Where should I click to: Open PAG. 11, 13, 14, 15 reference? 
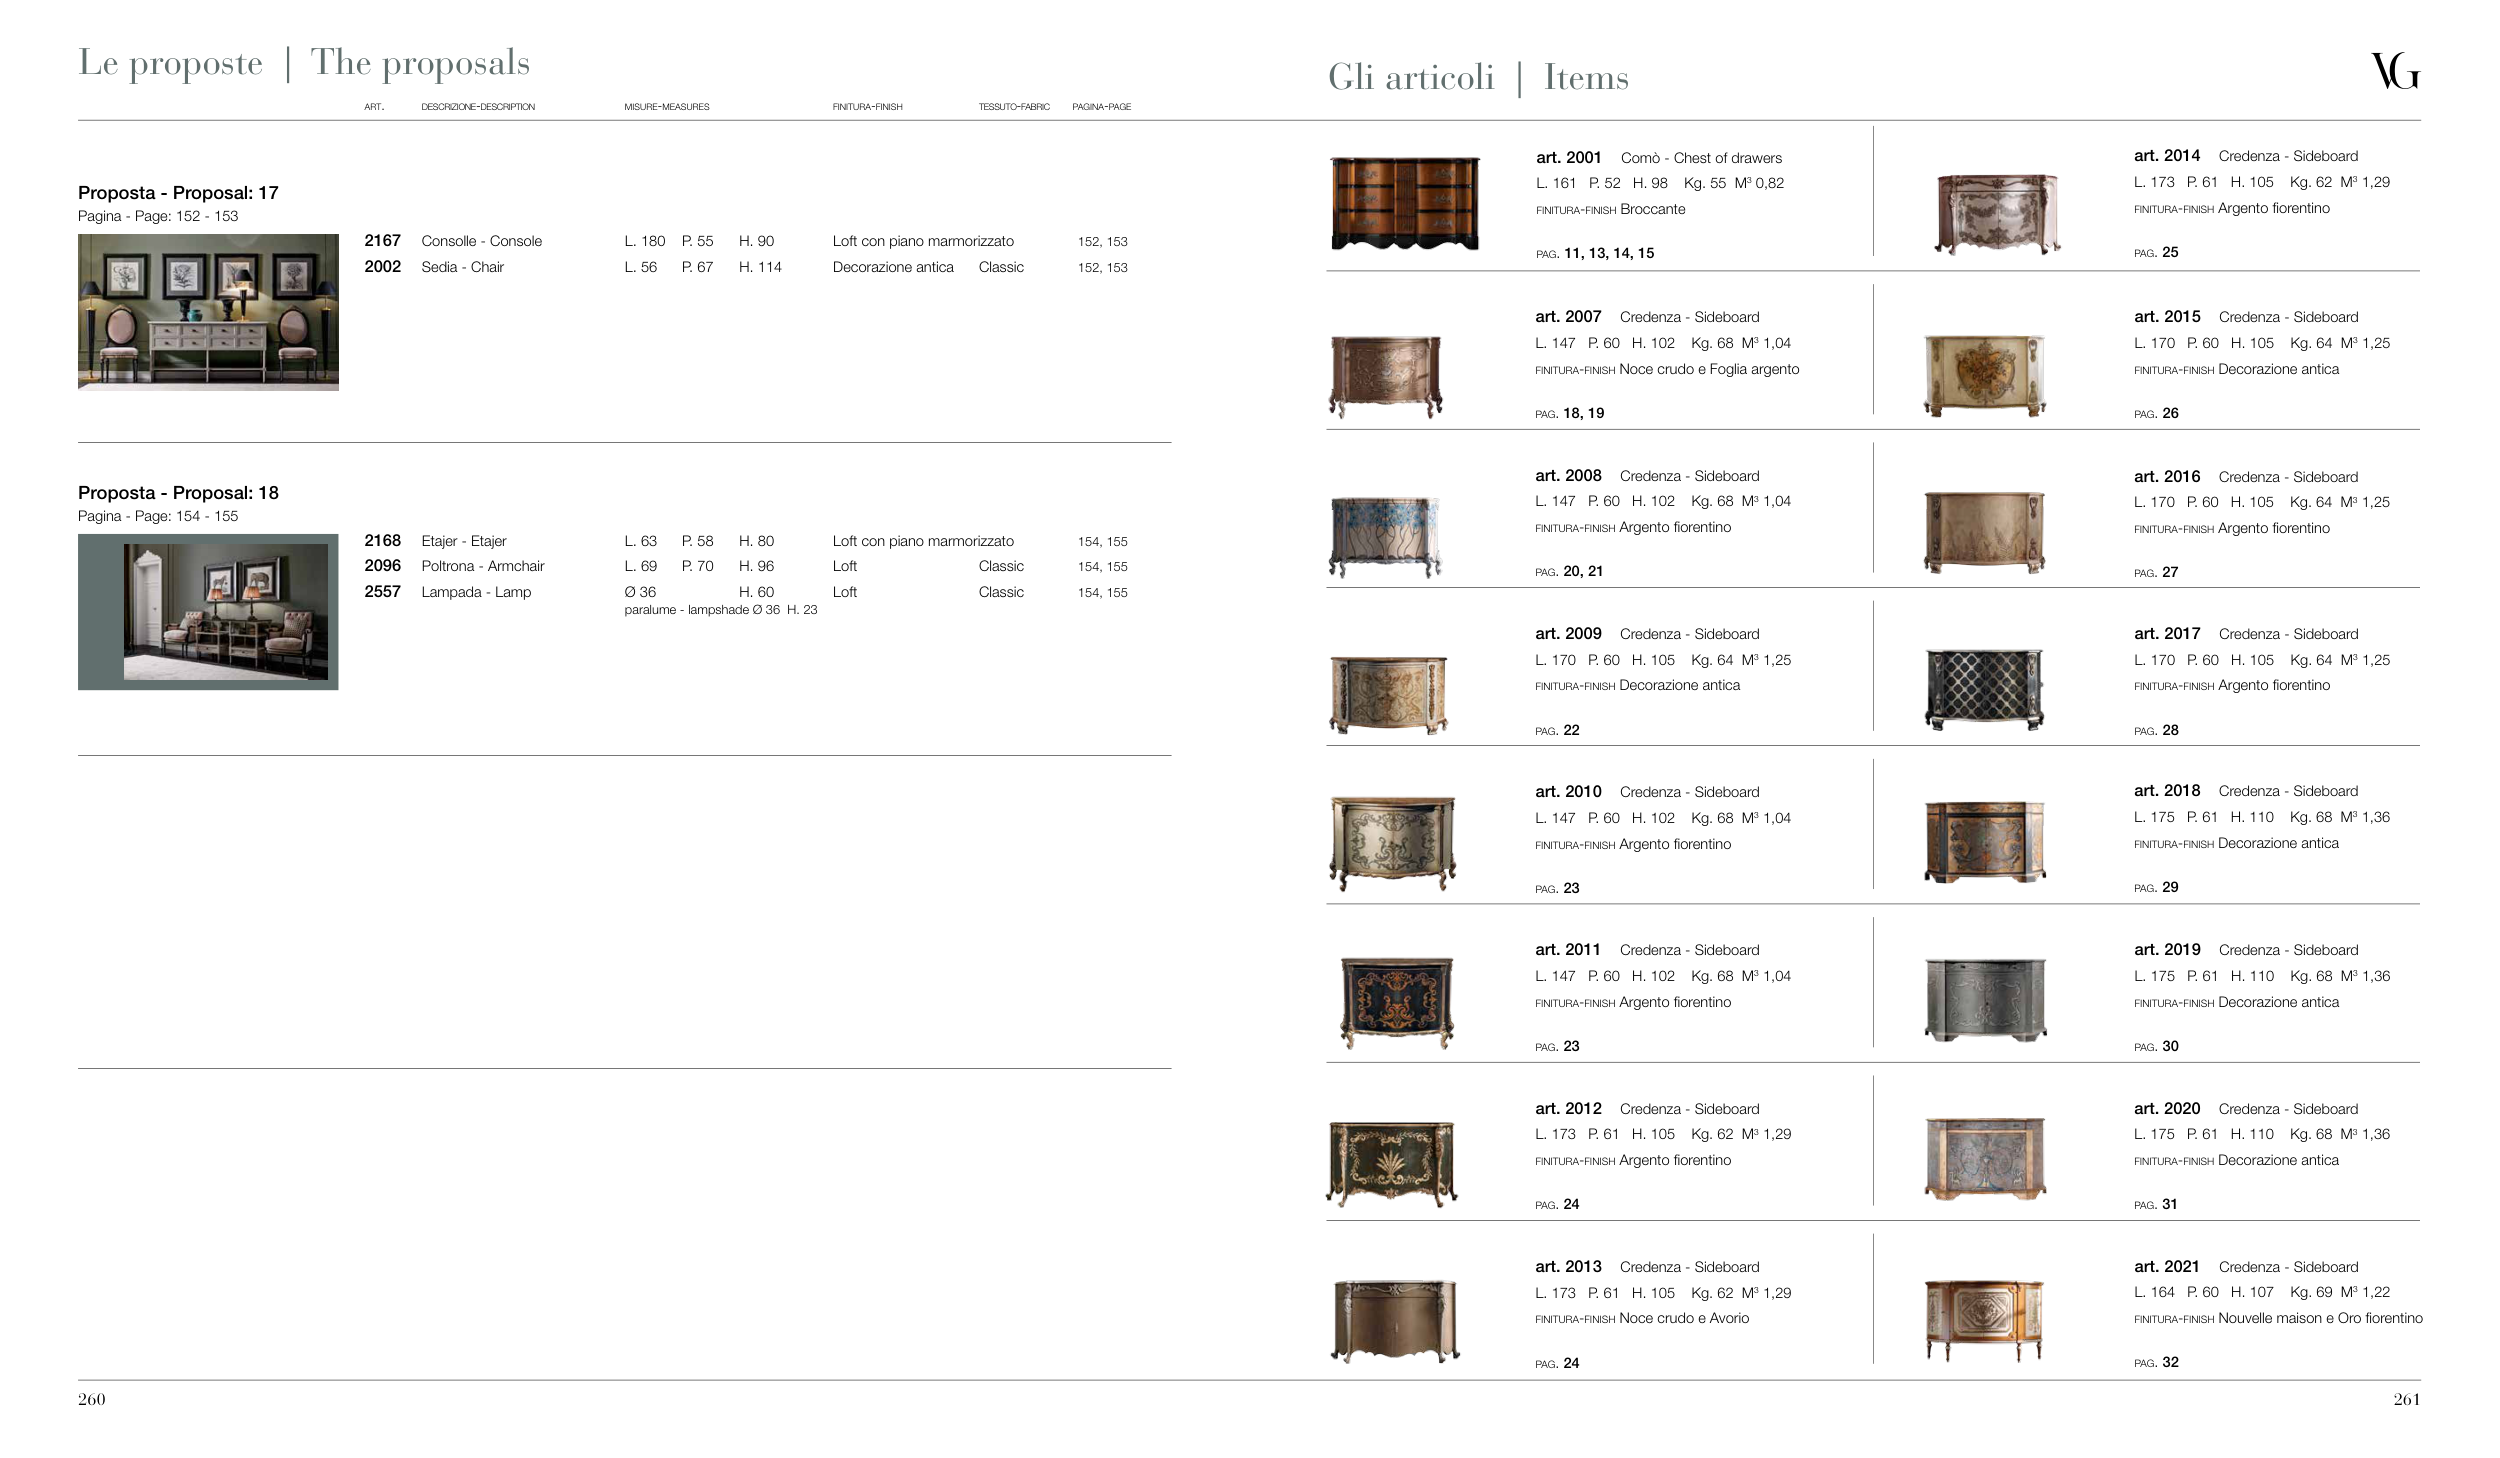[1594, 254]
